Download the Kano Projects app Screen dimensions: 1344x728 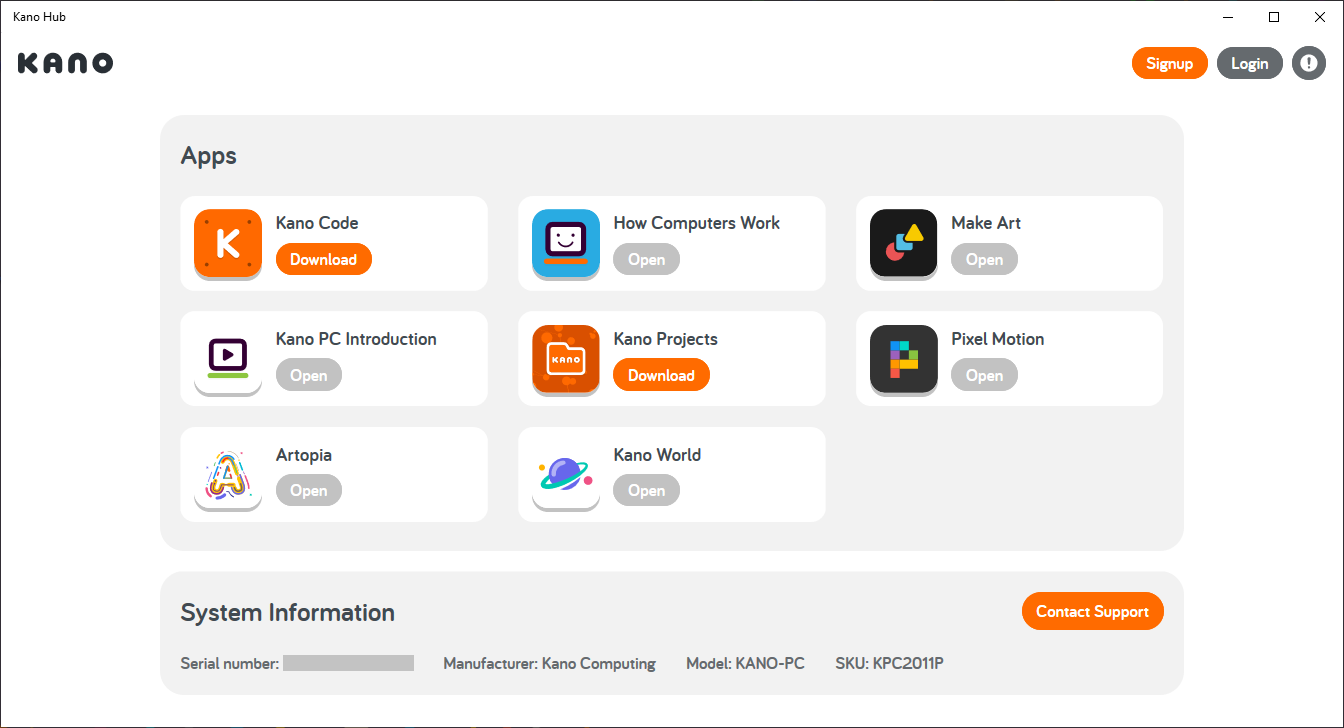coord(661,375)
